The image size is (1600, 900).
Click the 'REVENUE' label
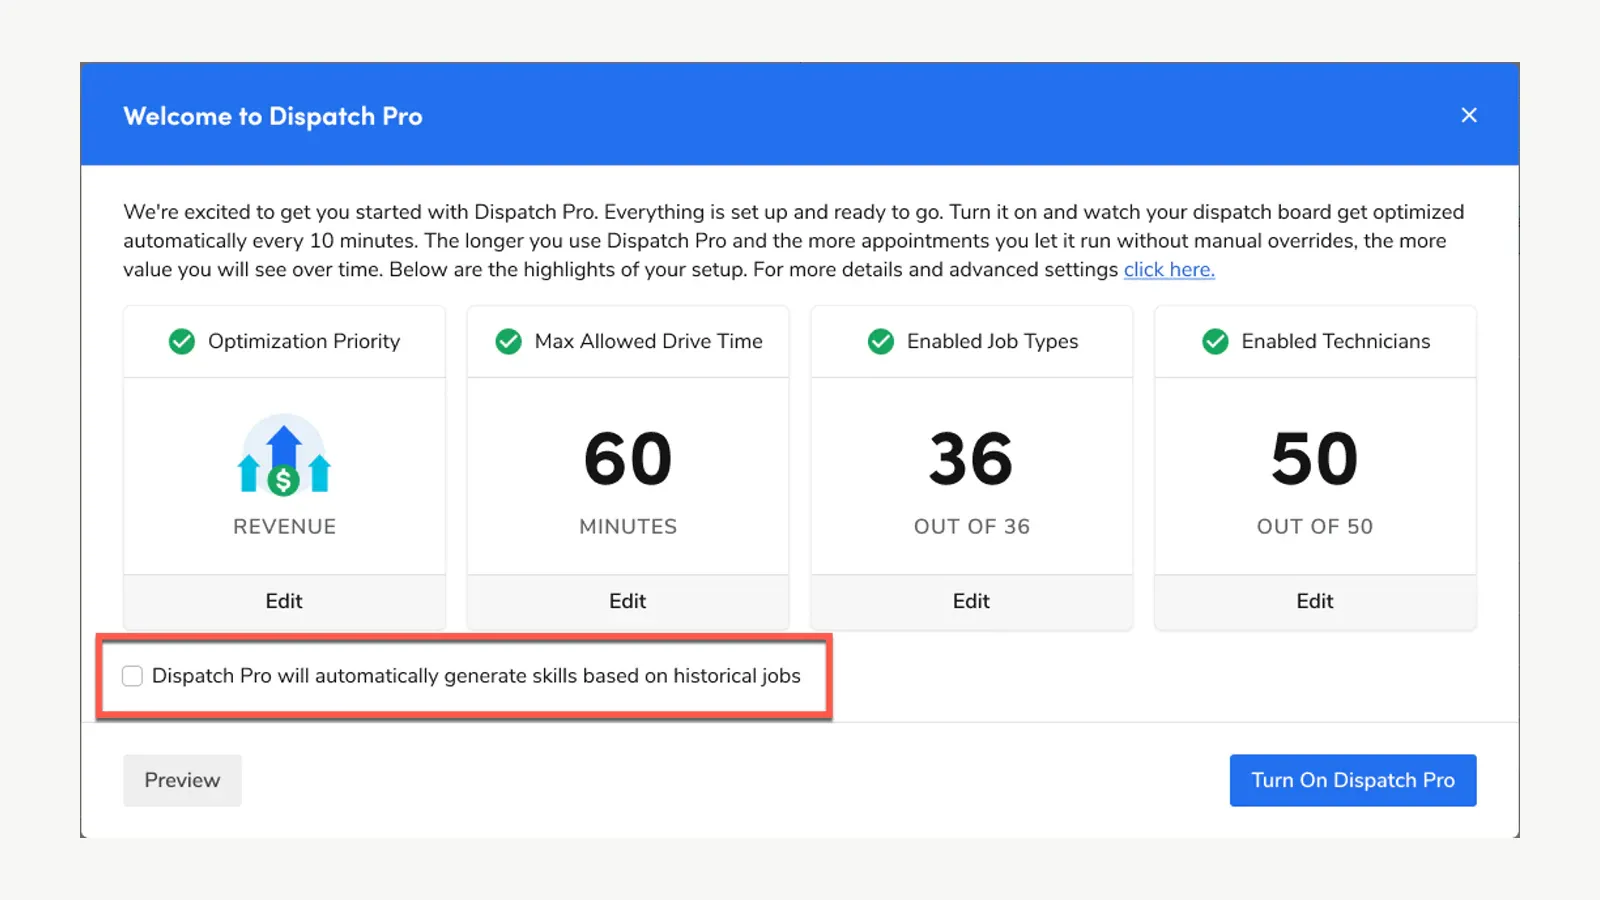(284, 527)
